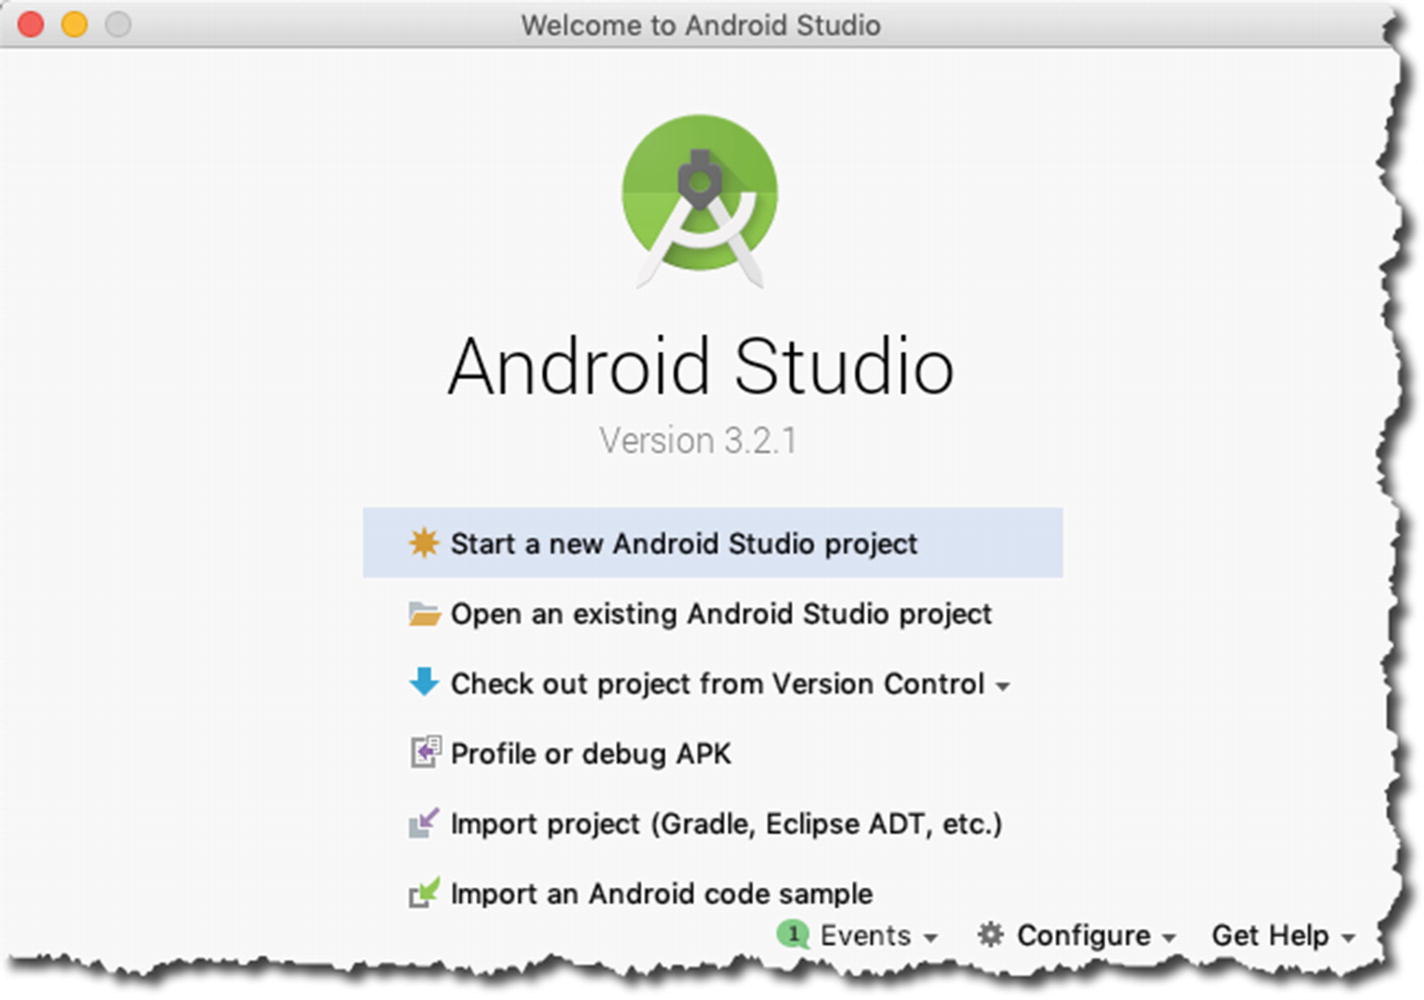Choose the 'Profile or debug APK' text
Image resolution: width=1424 pixels, height=1000 pixels.
pos(590,753)
